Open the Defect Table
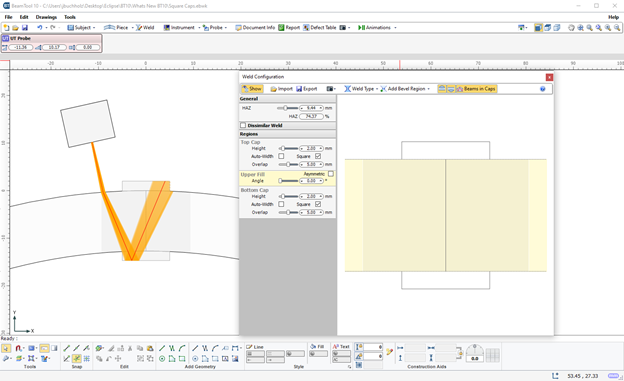 pos(320,27)
